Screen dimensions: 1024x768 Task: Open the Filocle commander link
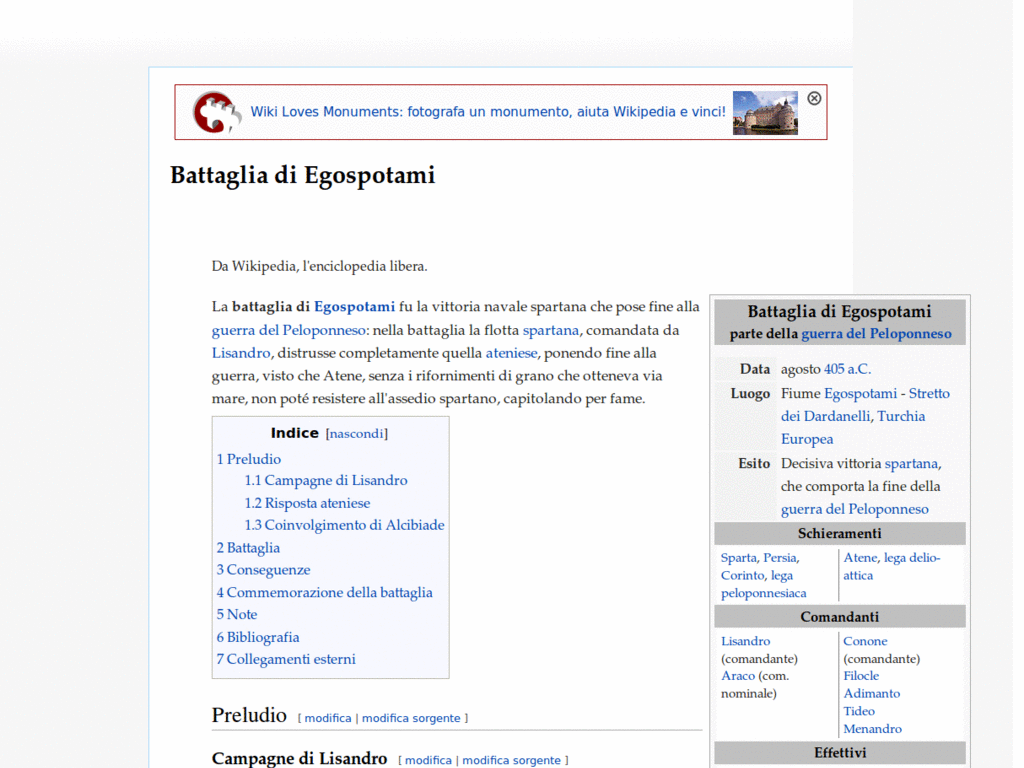click(861, 676)
